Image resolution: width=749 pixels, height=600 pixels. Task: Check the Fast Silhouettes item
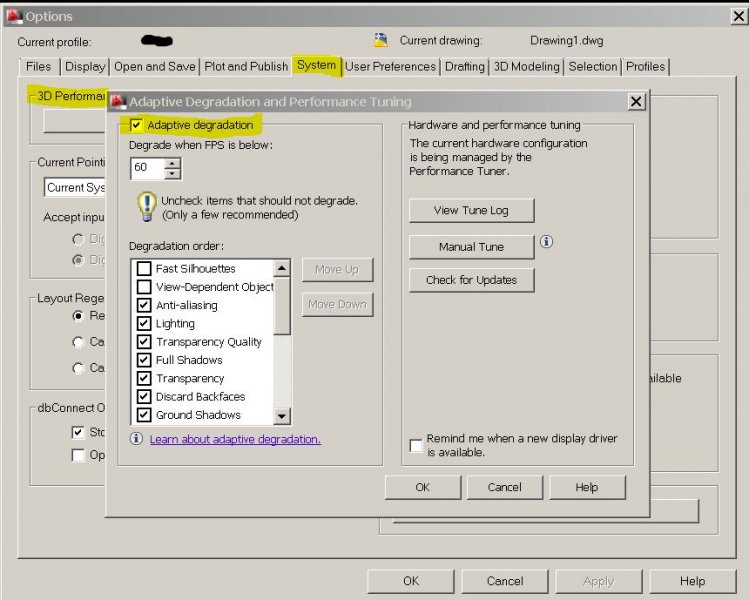pyautogui.click(x=144, y=268)
